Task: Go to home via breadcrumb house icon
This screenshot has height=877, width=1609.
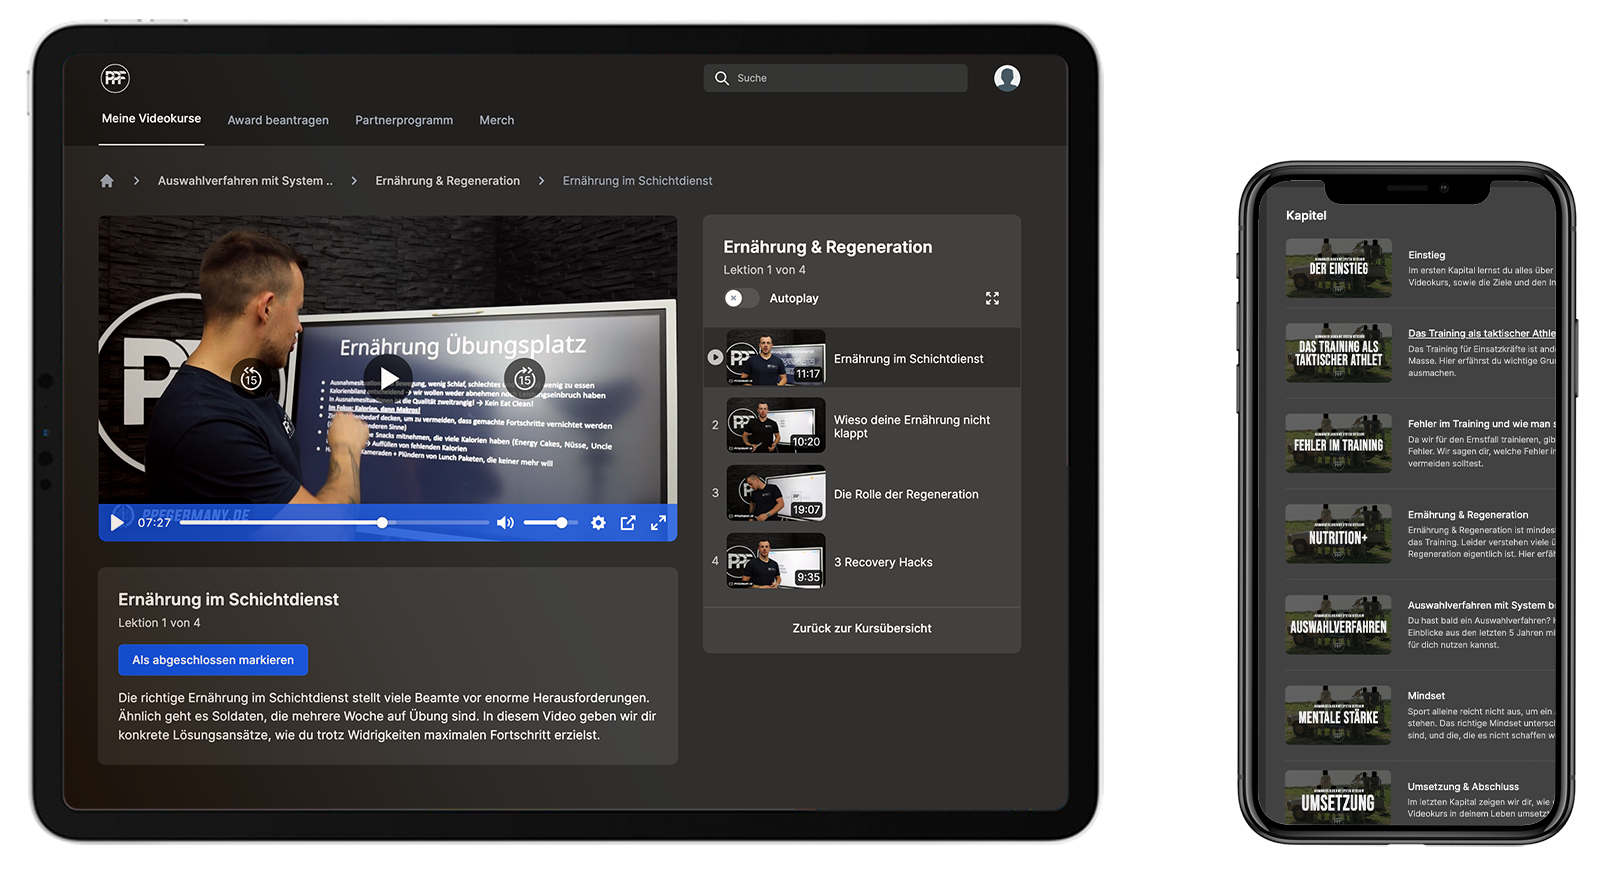Action: coord(107,181)
